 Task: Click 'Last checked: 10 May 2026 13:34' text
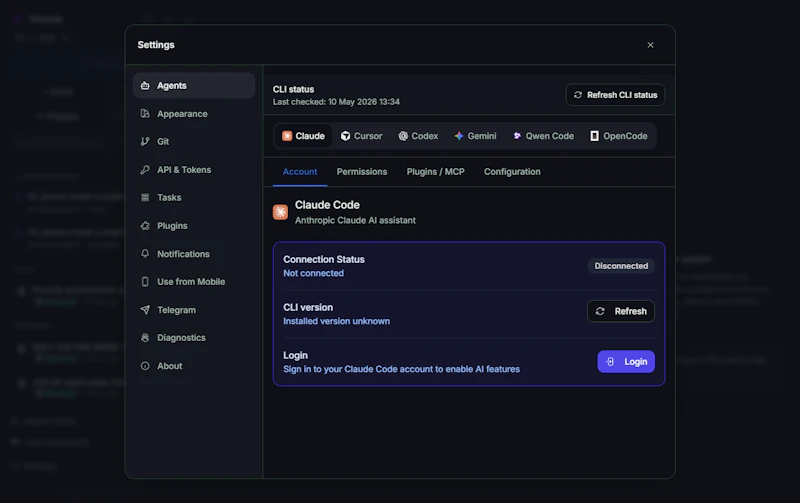(336, 102)
